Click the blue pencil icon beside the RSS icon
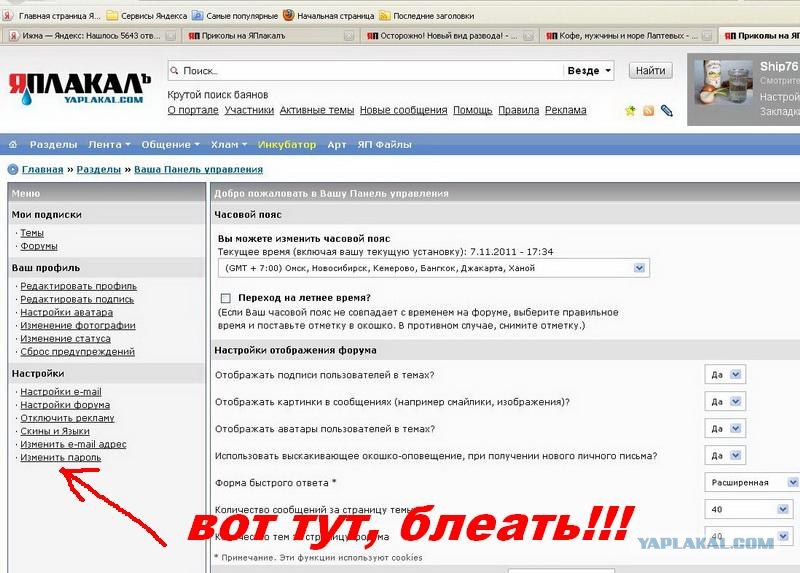 click(666, 110)
